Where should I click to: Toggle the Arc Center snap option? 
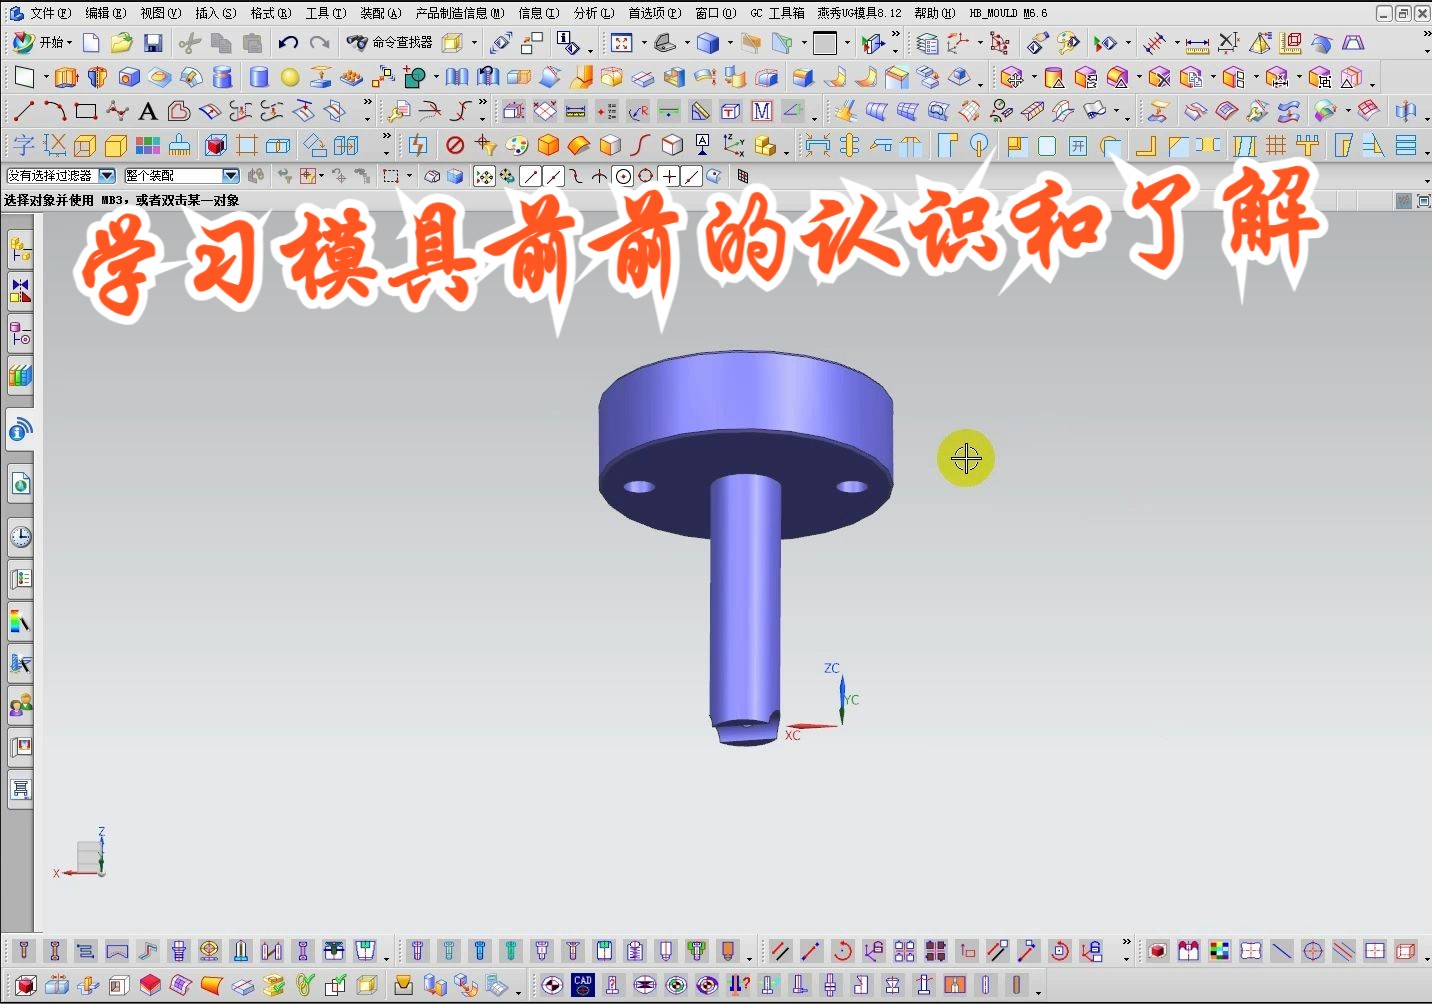coord(623,177)
